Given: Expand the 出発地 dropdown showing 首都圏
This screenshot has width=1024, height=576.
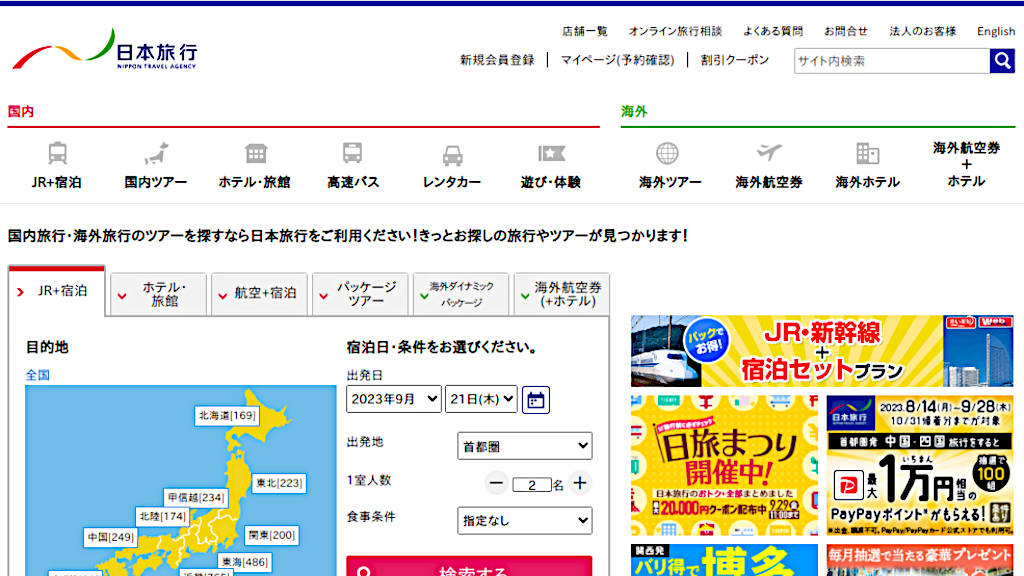Looking at the screenshot, I should pyautogui.click(x=524, y=447).
